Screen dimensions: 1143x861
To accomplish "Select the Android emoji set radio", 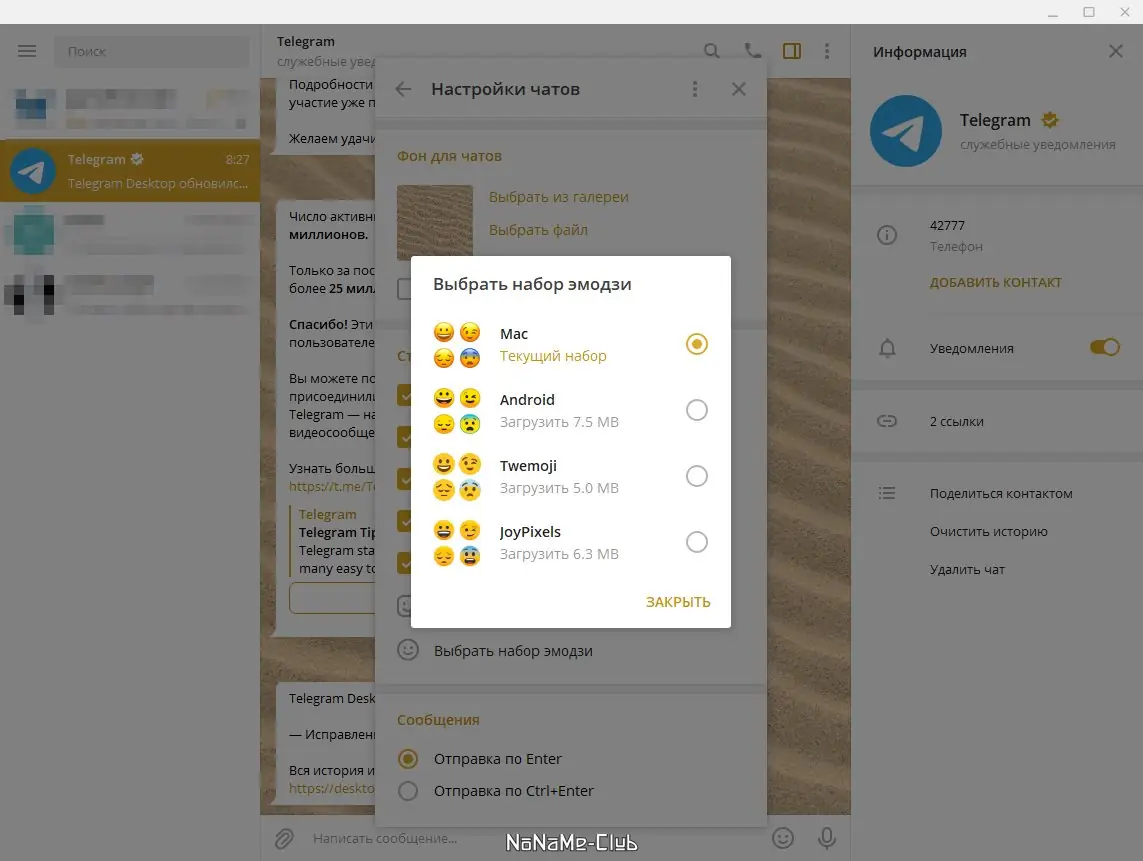I will pyautogui.click(x=697, y=410).
